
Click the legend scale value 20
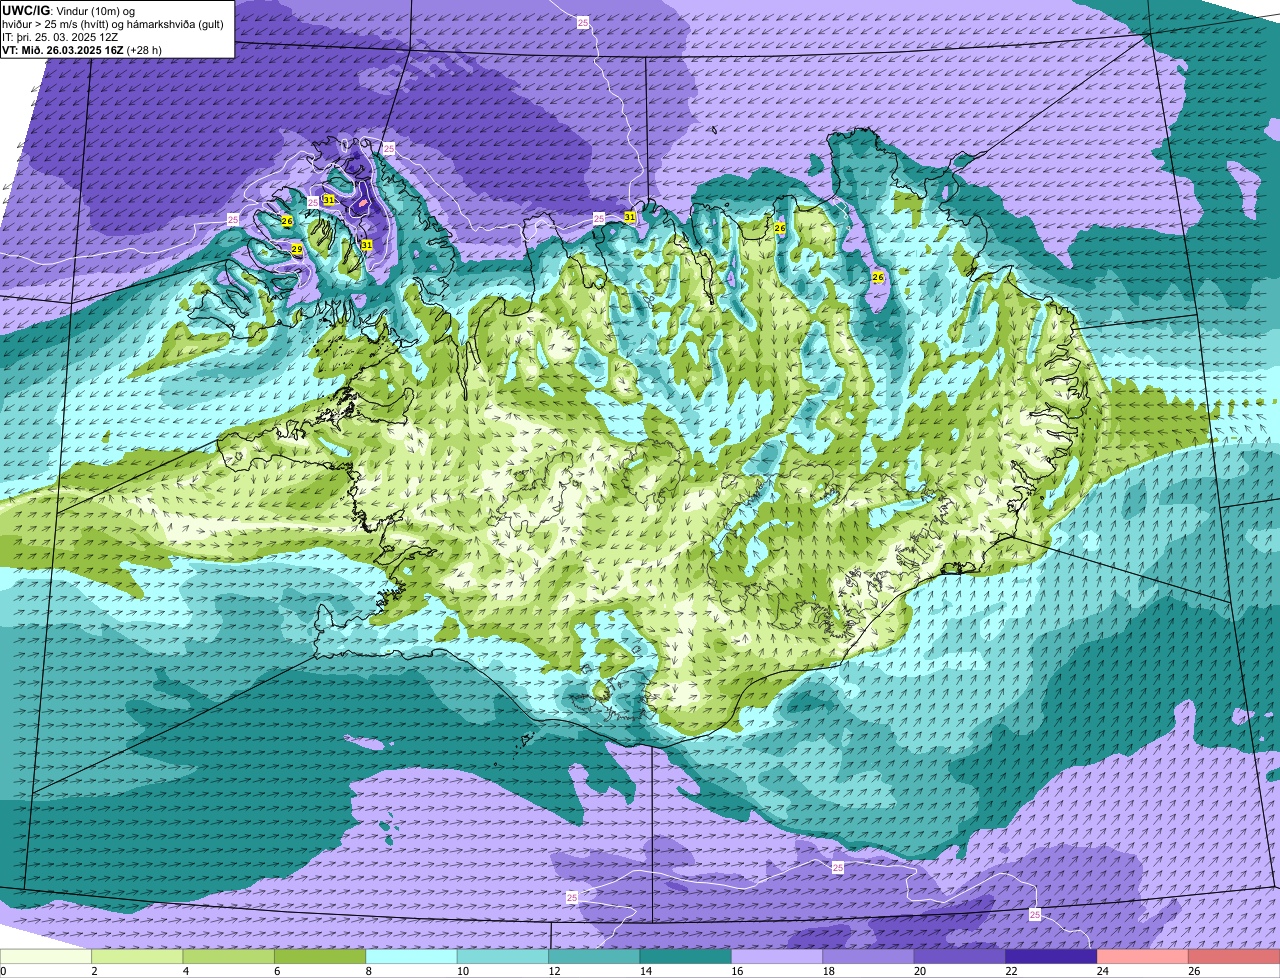pyautogui.click(x=920, y=971)
